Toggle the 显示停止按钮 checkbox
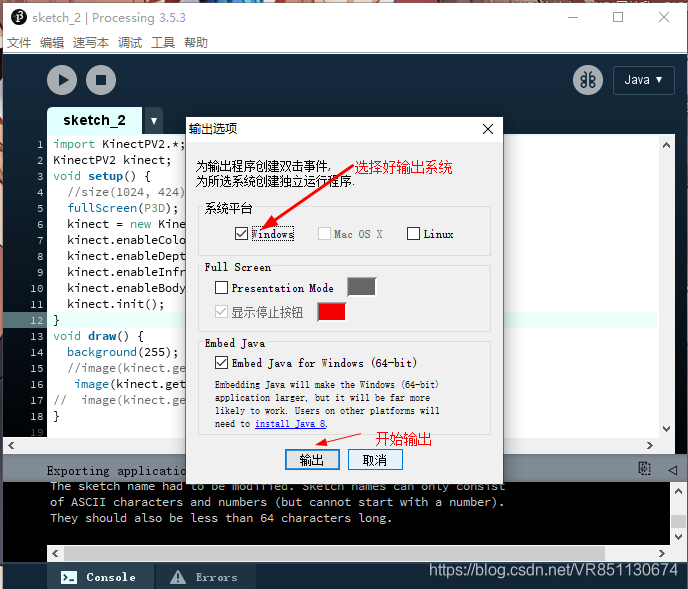Viewport: 688px width, 589px height. pos(221,312)
